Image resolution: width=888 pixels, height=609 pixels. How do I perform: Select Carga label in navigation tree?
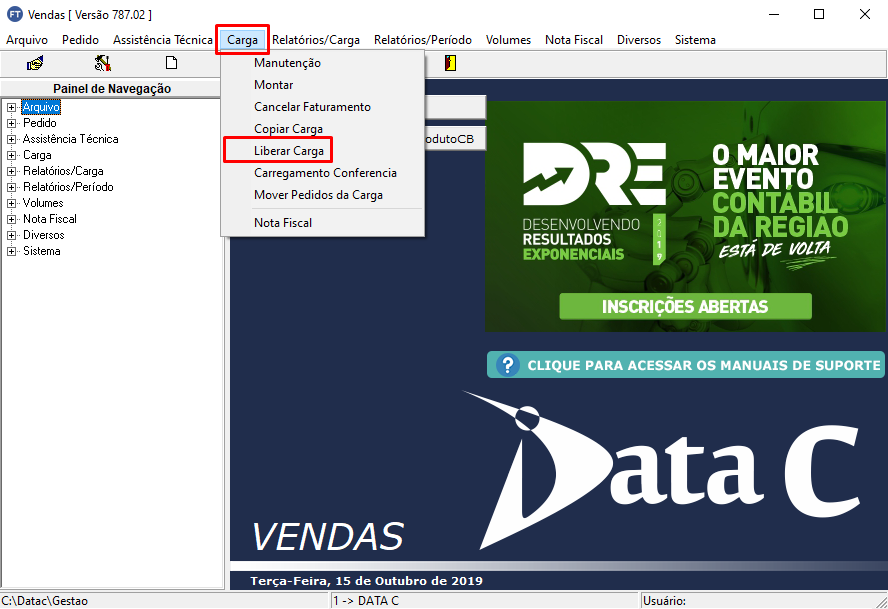coord(37,155)
